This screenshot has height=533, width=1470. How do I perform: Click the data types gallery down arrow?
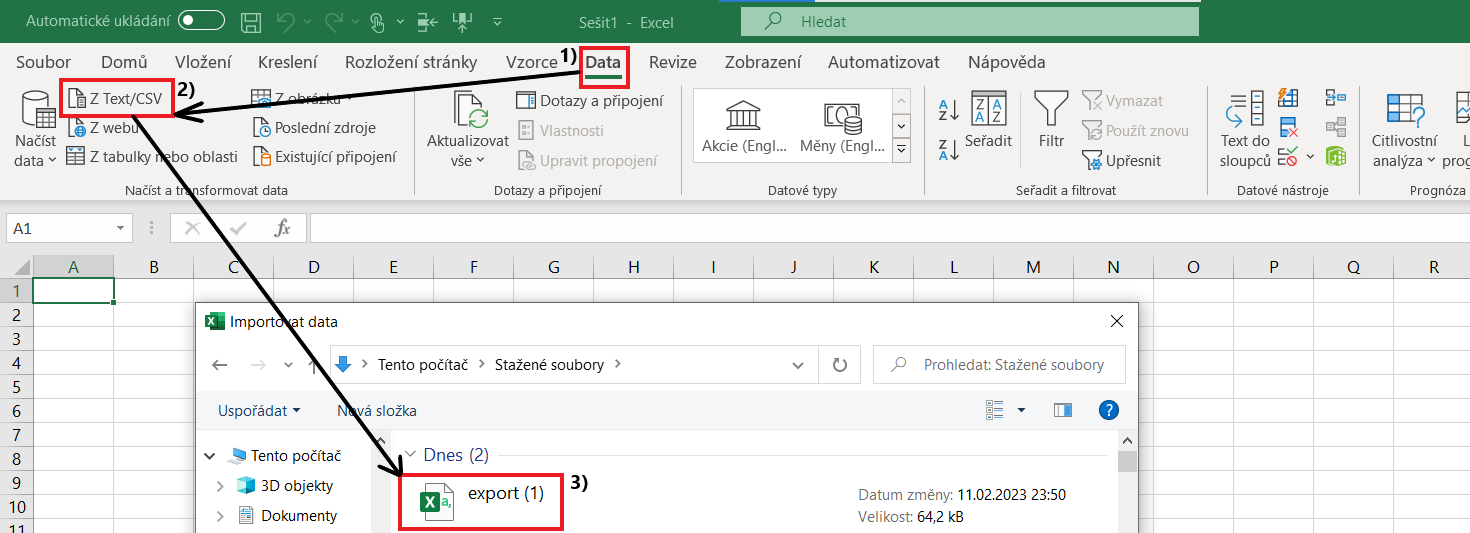click(901, 126)
